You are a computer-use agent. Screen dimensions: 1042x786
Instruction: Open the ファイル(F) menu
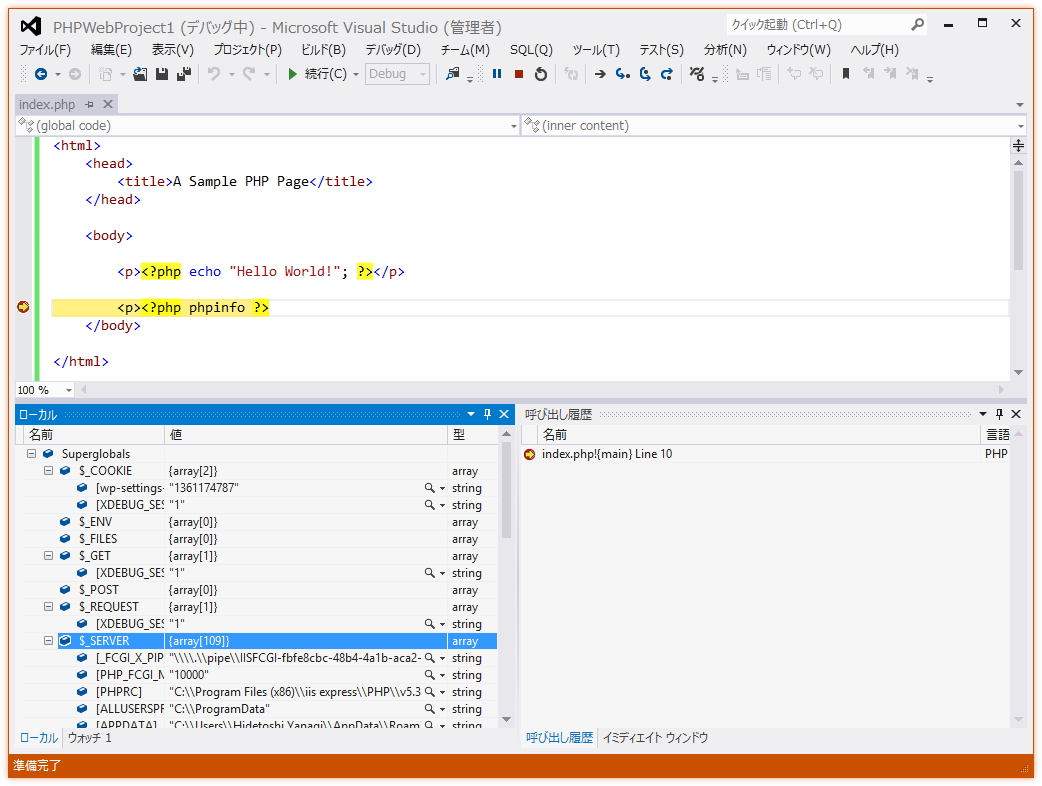[x=45, y=50]
